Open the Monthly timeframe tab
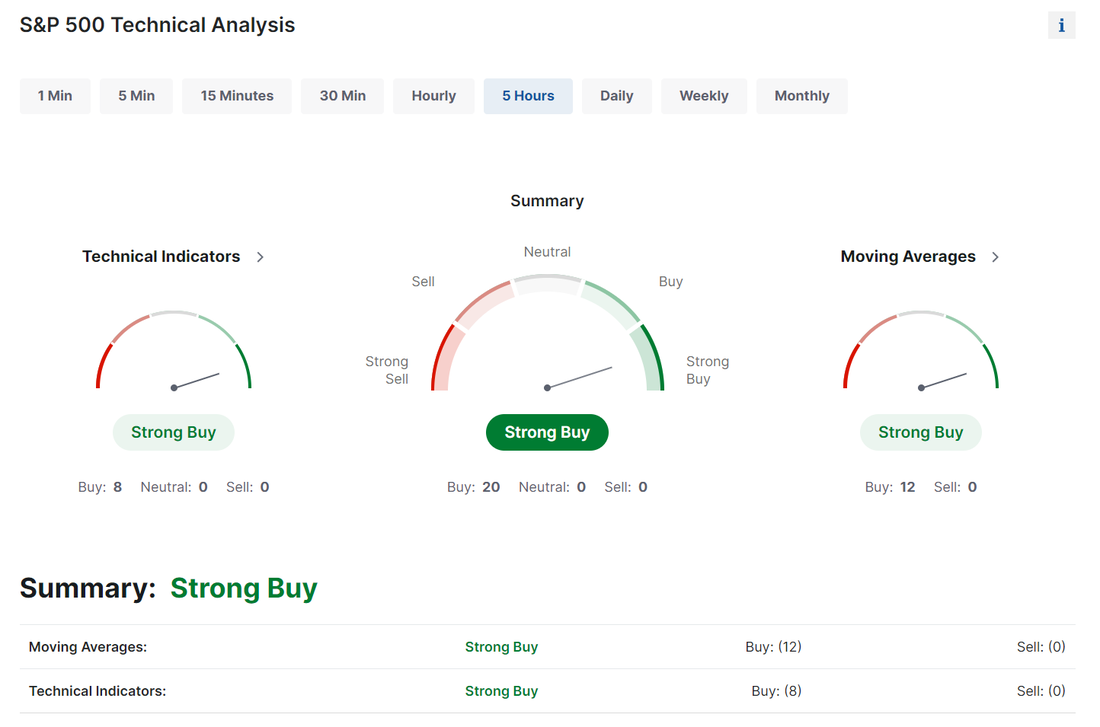 802,96
